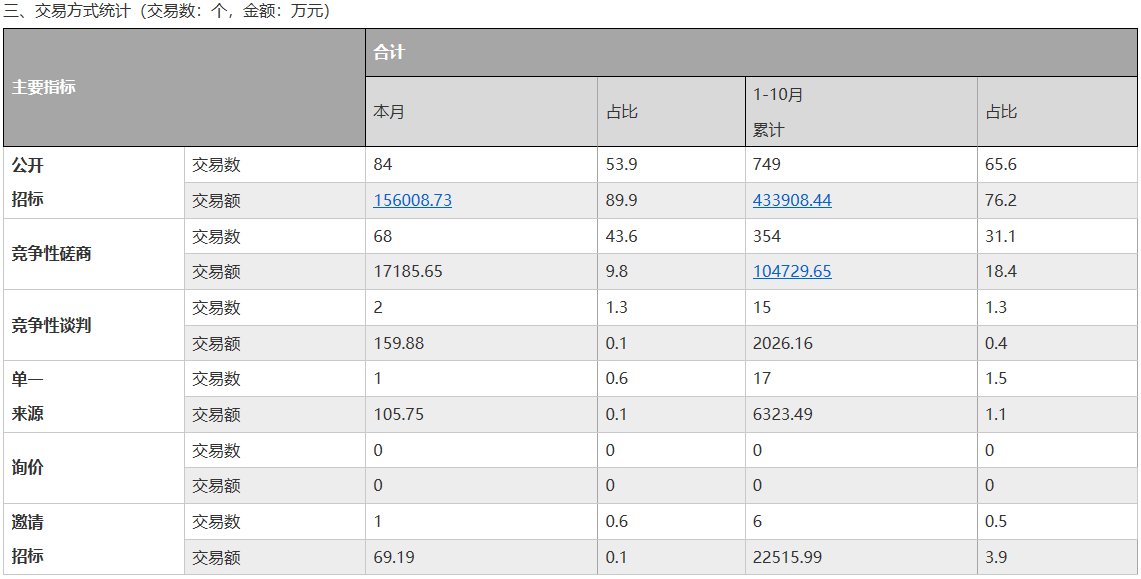Viewport: 1141px width, 579px height.
Task: Select the 主要指标 header cell
Action: 185,87
